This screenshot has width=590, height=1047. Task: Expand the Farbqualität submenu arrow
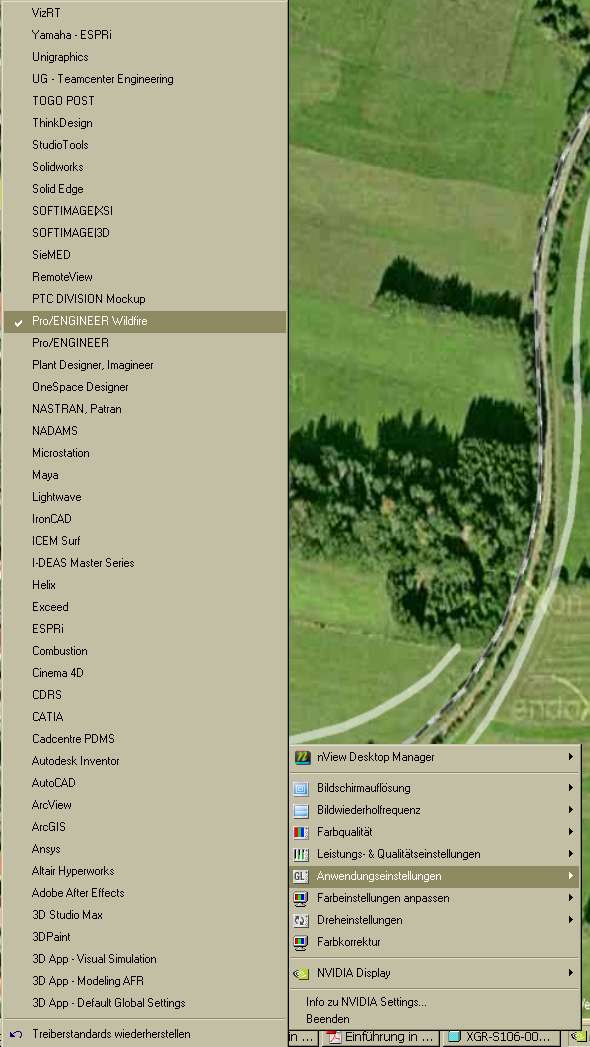[571, 832]
